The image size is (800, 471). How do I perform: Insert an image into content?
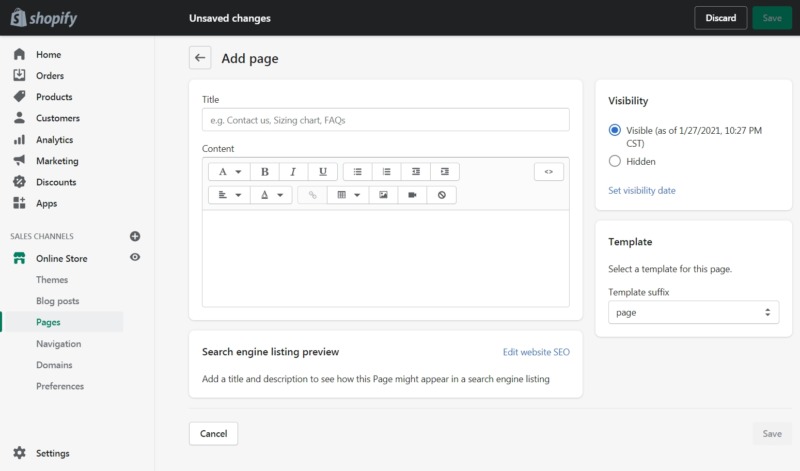pos(383,195)
